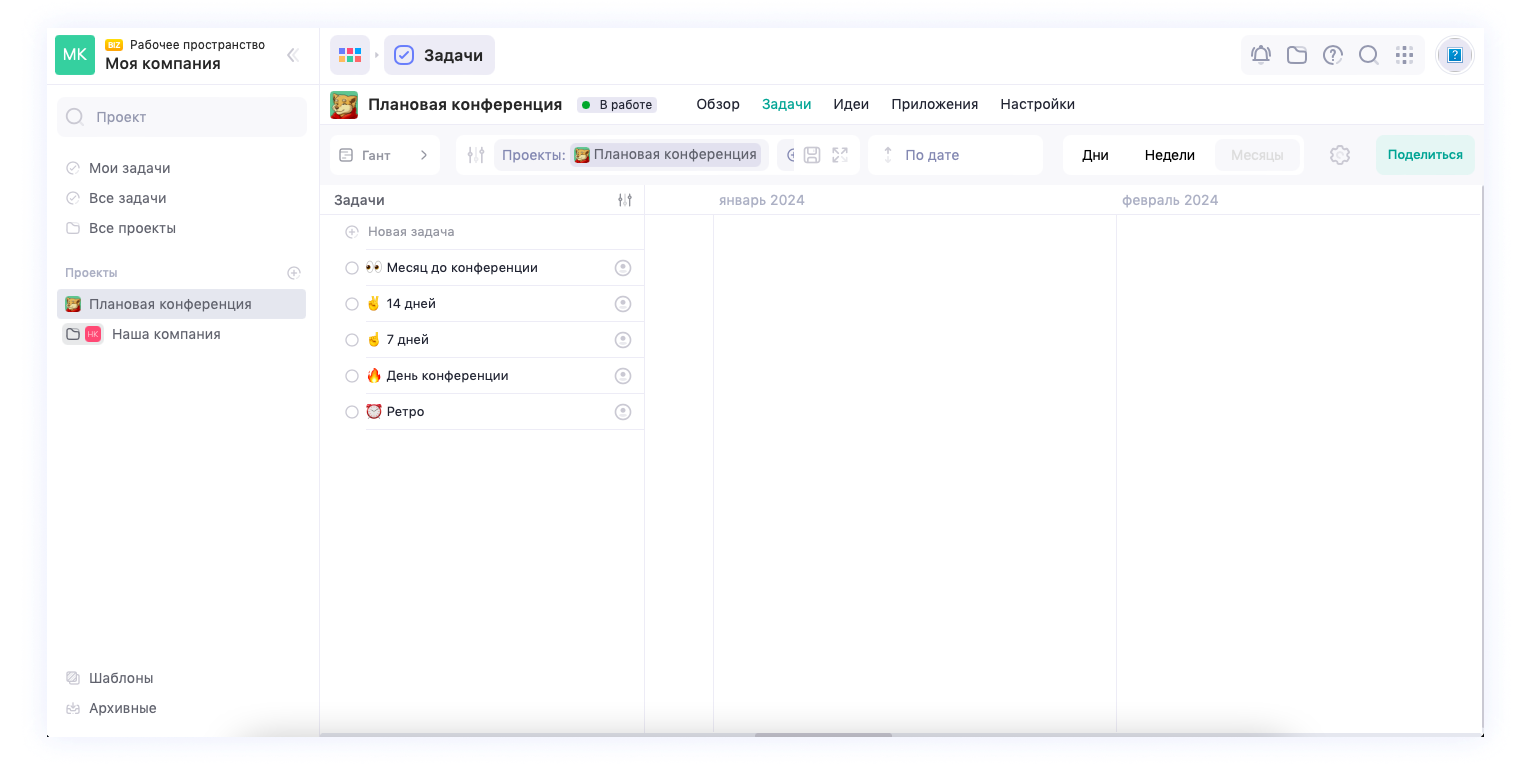Select the Недели timeline scale

pos(1169,155)
